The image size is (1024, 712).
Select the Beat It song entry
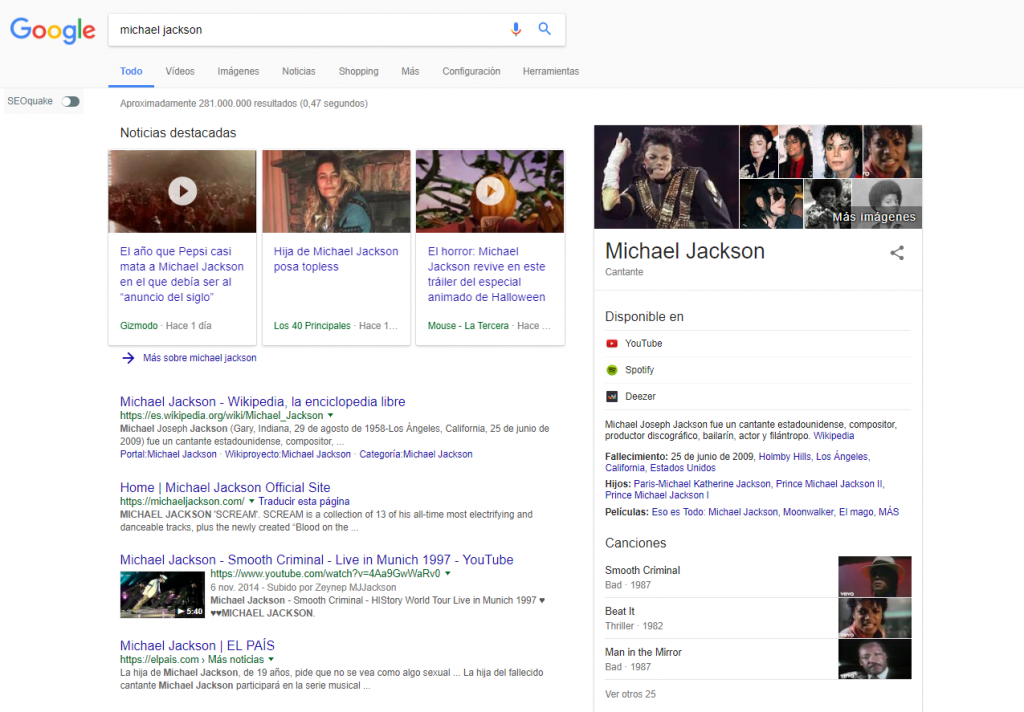[x=720, y=618]
